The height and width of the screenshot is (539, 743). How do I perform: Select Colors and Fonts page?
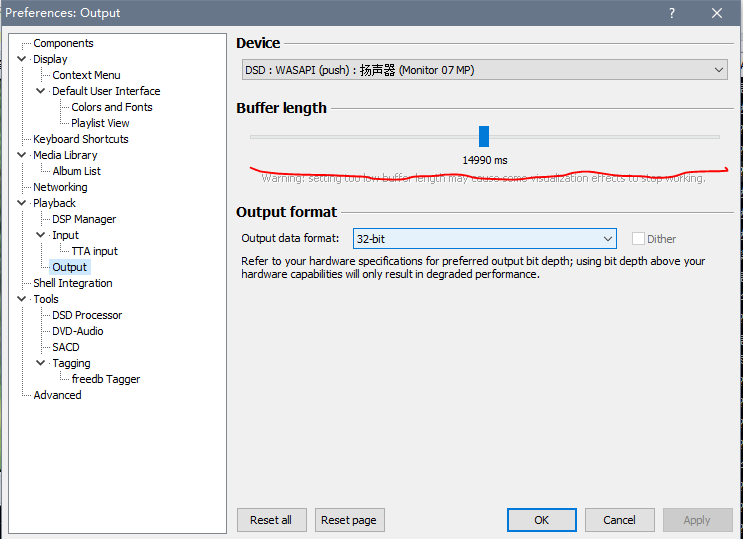112,107
